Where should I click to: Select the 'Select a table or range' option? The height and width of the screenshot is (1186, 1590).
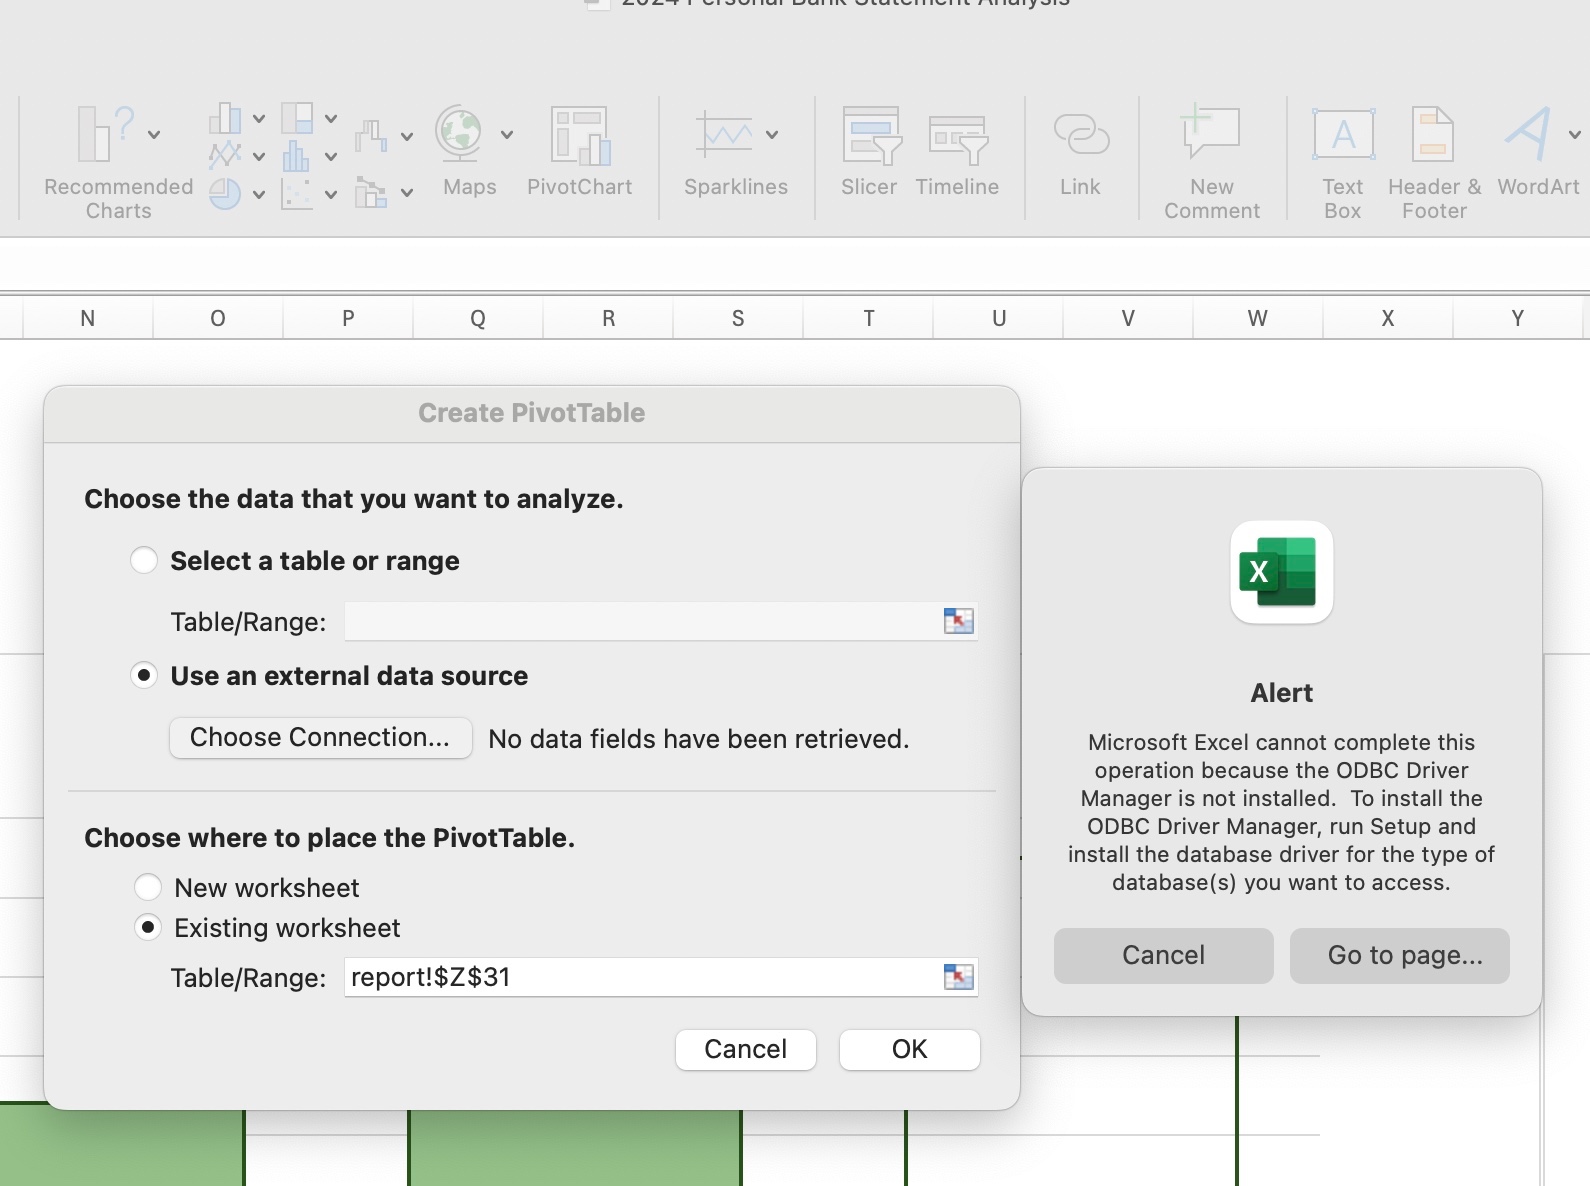coord(144,560)
